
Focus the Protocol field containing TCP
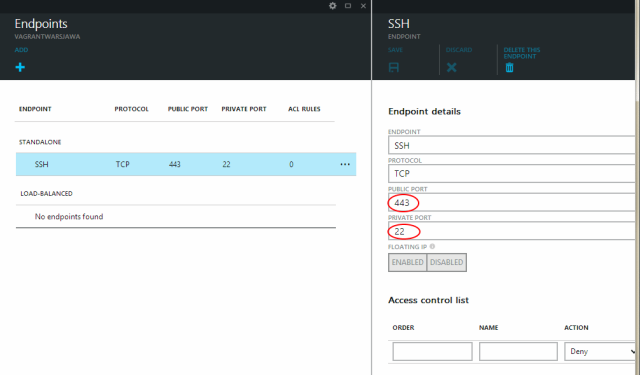pos(511,173)
